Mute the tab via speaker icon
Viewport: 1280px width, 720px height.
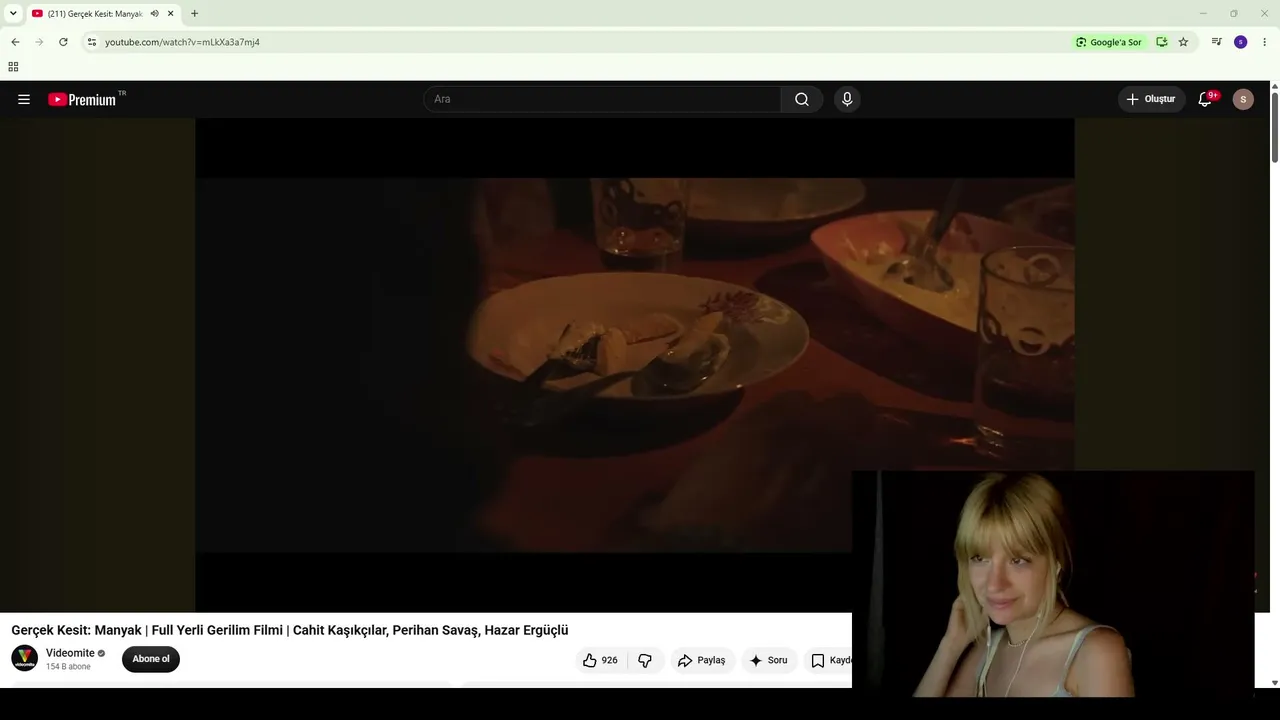tap(155, 14)
